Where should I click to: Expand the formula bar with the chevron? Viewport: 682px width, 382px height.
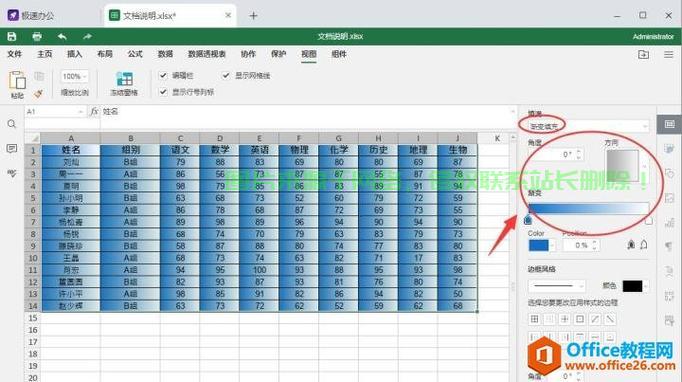(x=513, y=112)
